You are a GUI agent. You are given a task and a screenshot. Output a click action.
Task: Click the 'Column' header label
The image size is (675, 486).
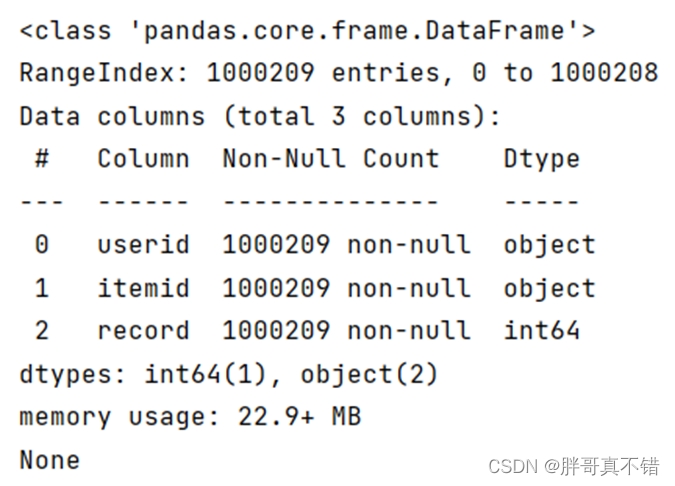[143, 158]
